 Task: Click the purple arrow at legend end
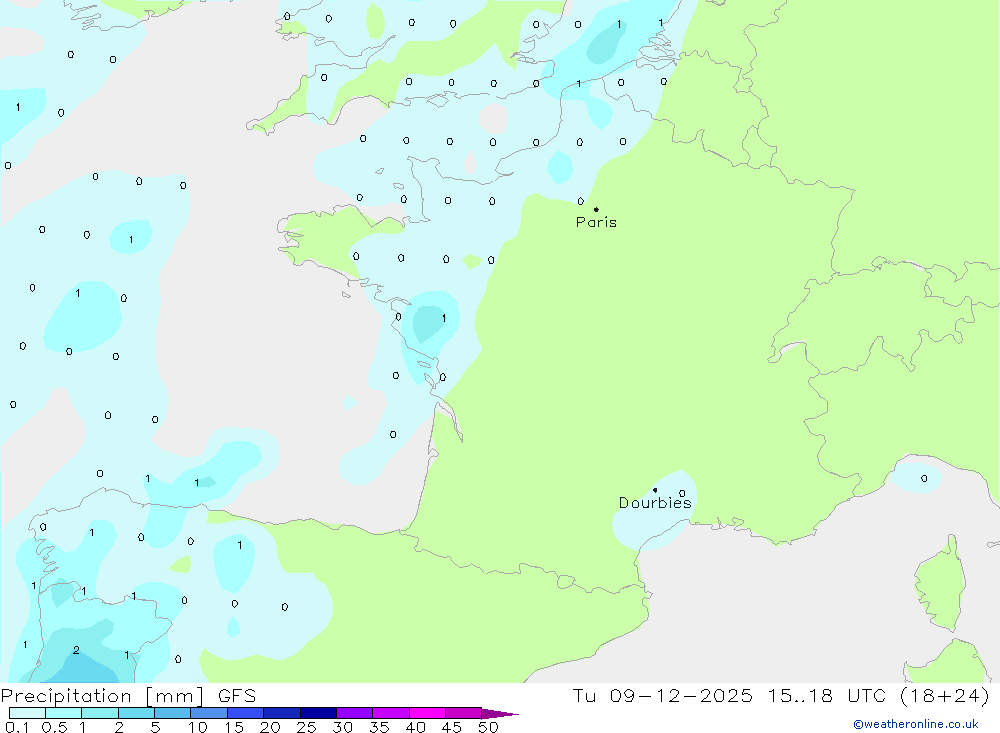coord(501,714)
